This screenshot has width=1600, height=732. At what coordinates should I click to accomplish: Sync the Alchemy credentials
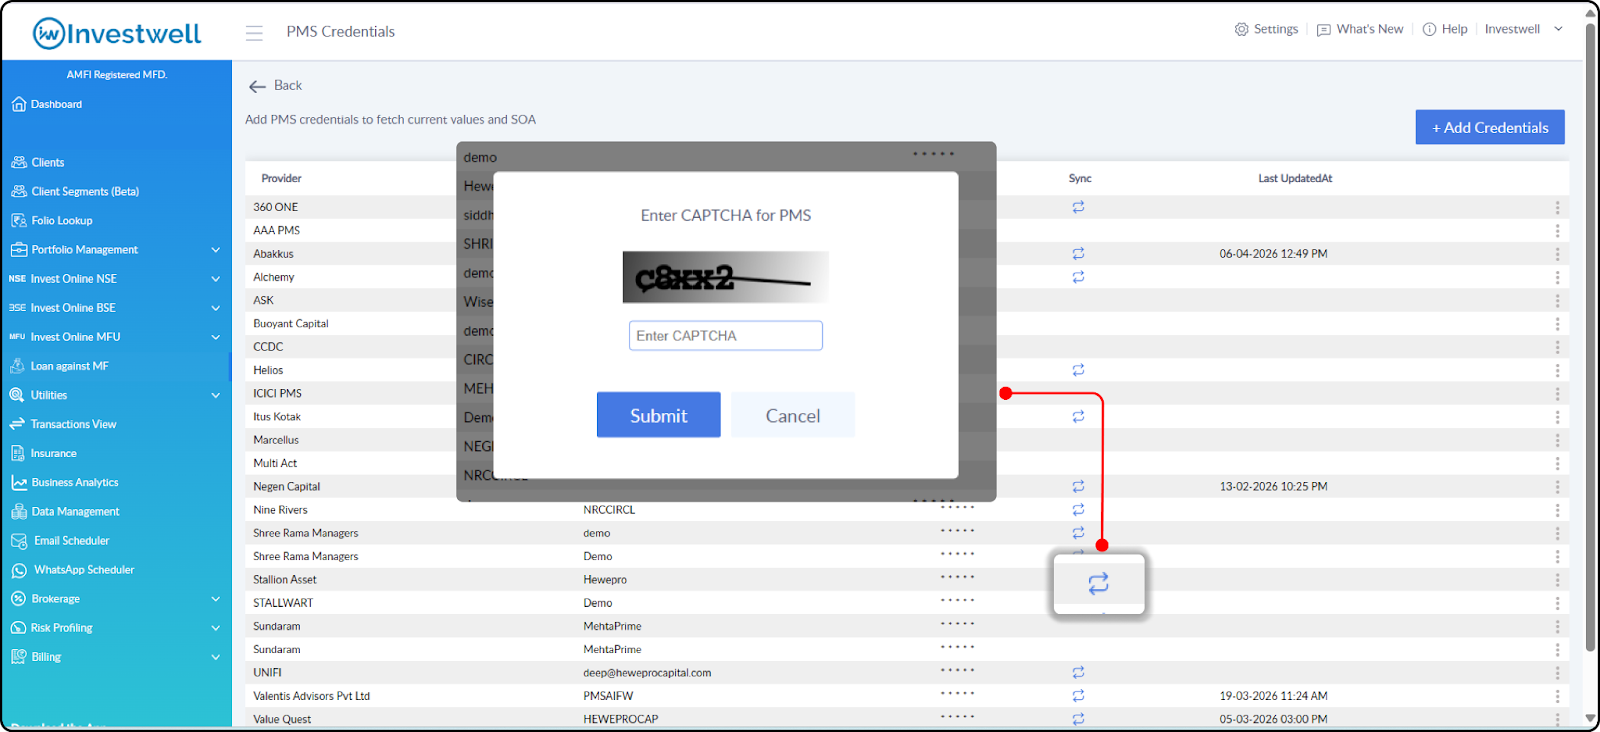pyautogui.click(x=1078, y=277)
